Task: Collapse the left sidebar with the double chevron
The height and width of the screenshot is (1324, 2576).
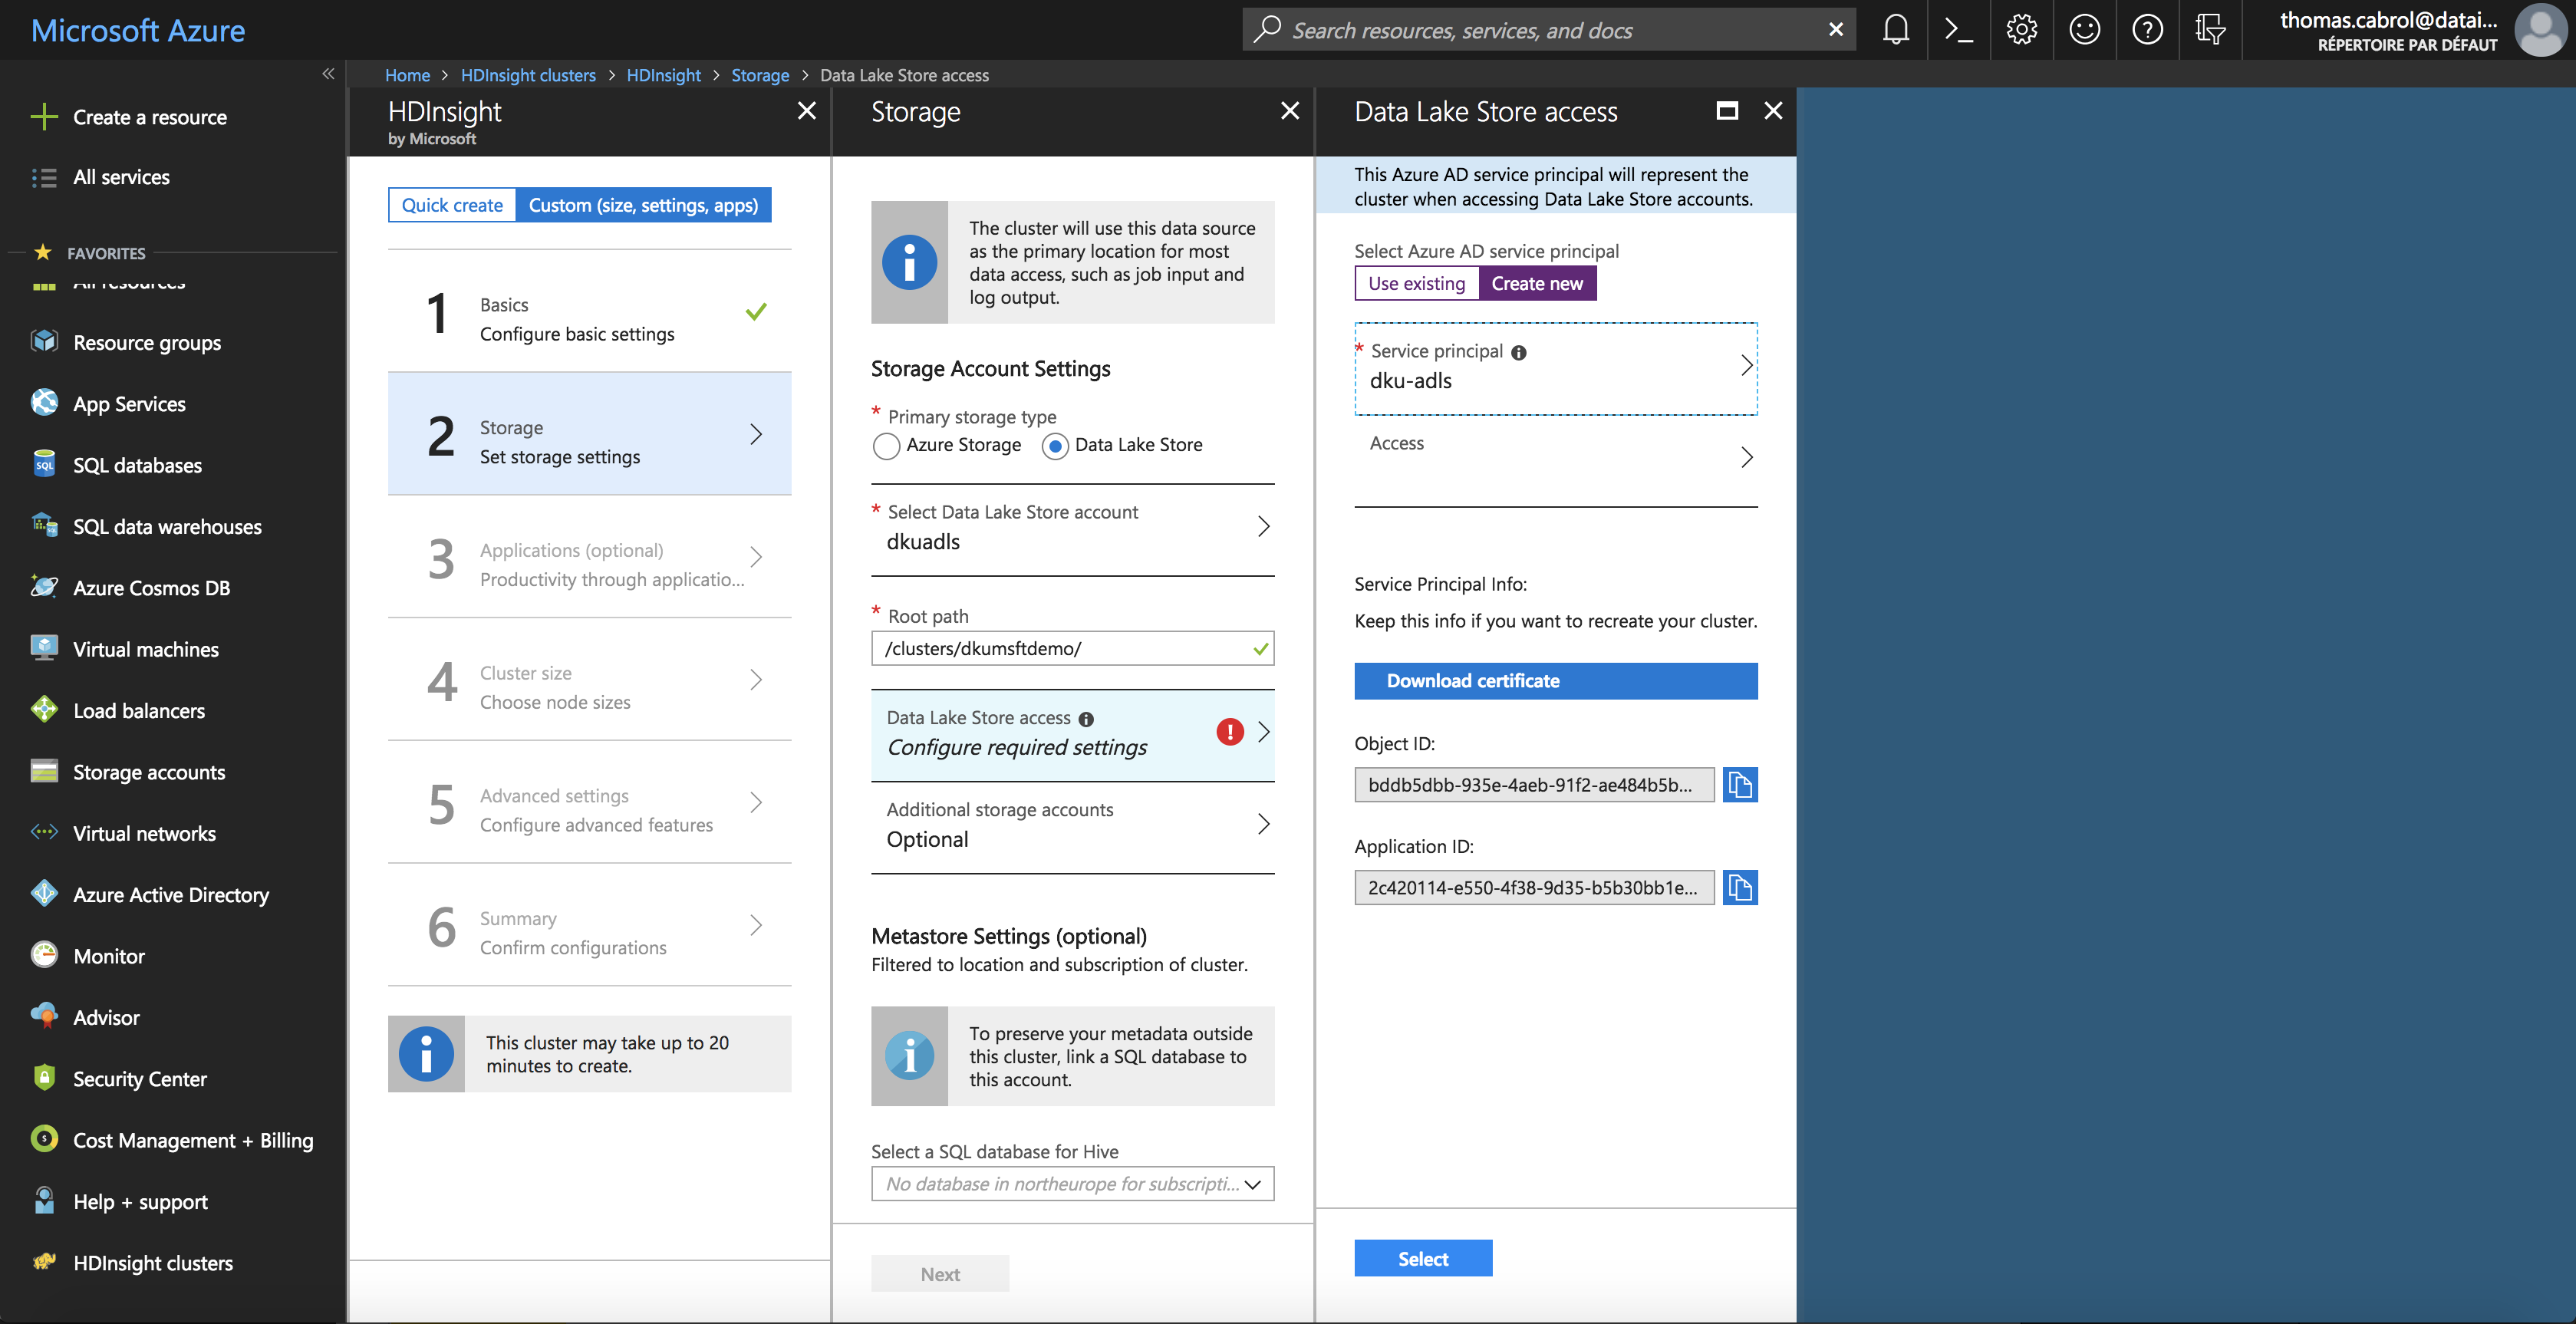Action: click(x=328, y=74)
